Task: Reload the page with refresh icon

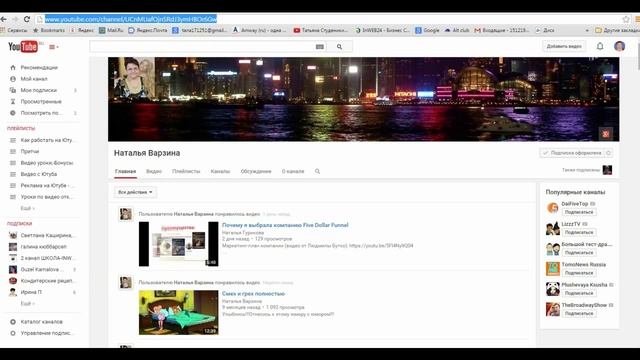Action: [27, 19]
